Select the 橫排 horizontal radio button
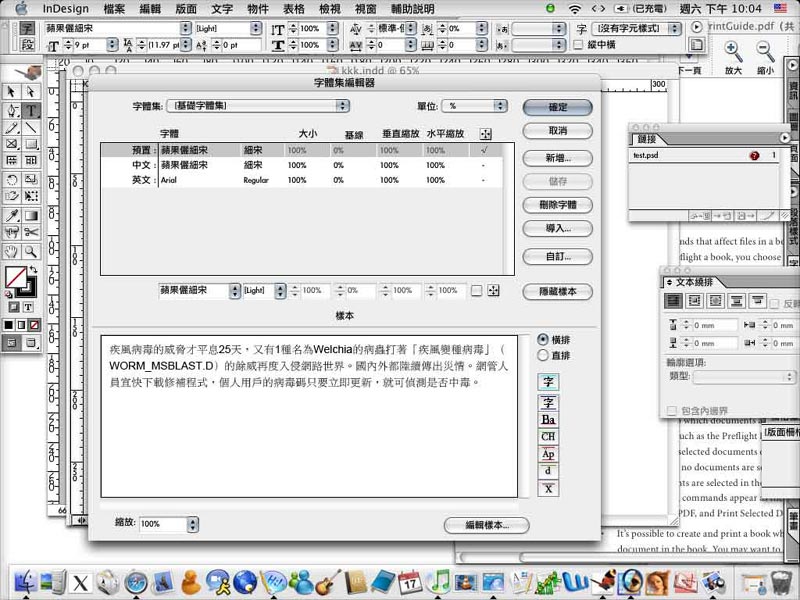800x600 pixels. (543, 339)
